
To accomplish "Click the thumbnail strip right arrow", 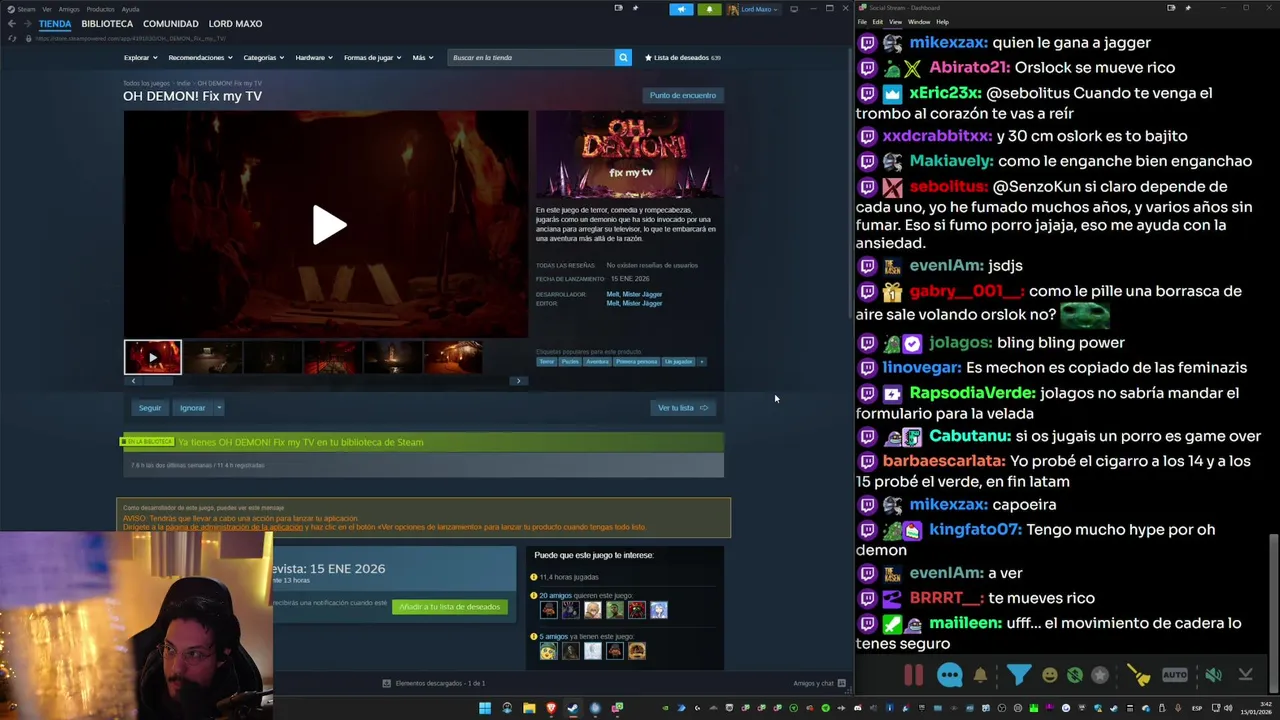I will pyautogui.click(x=518, y=381).
